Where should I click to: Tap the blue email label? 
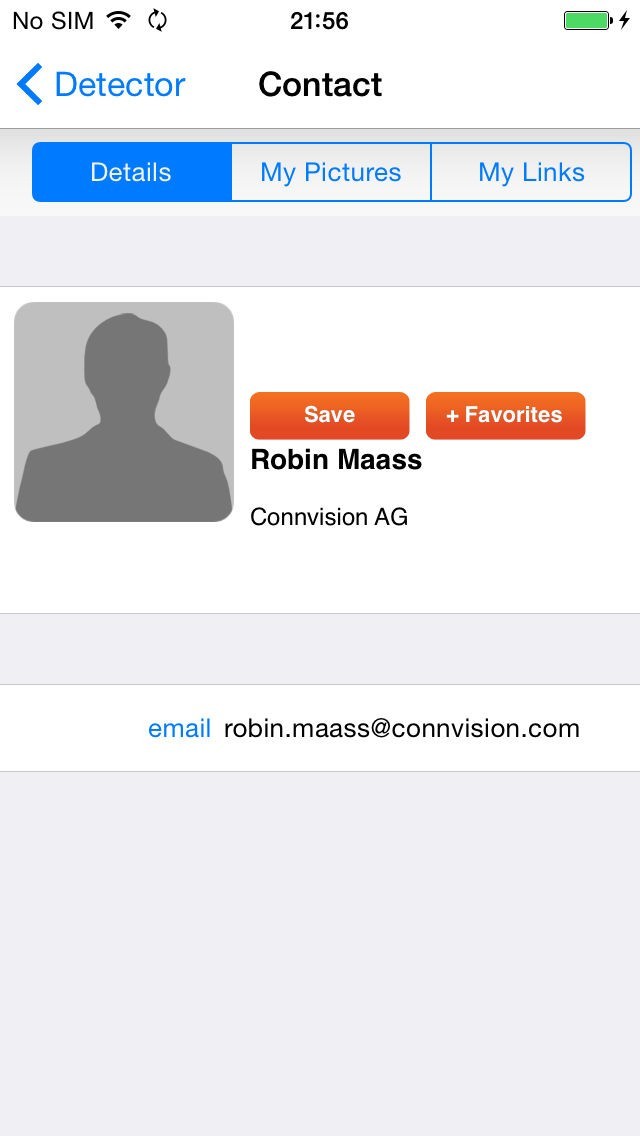[179, 728]
